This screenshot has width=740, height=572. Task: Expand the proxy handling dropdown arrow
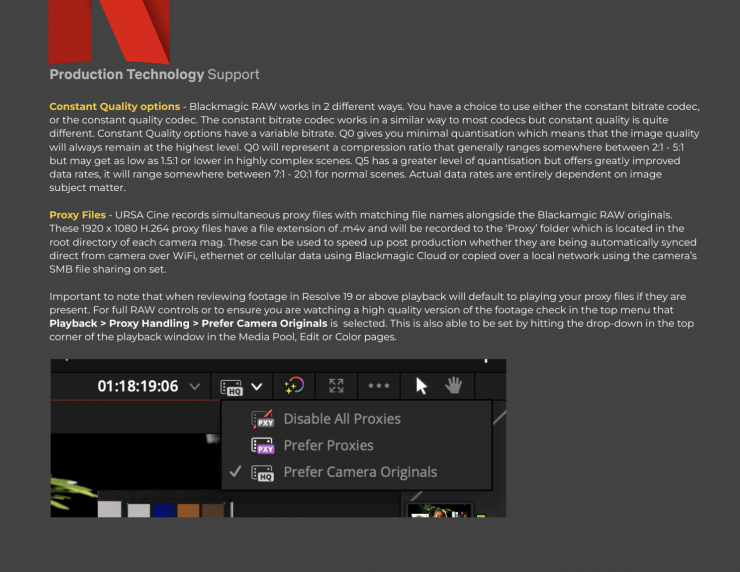[257, 386]
